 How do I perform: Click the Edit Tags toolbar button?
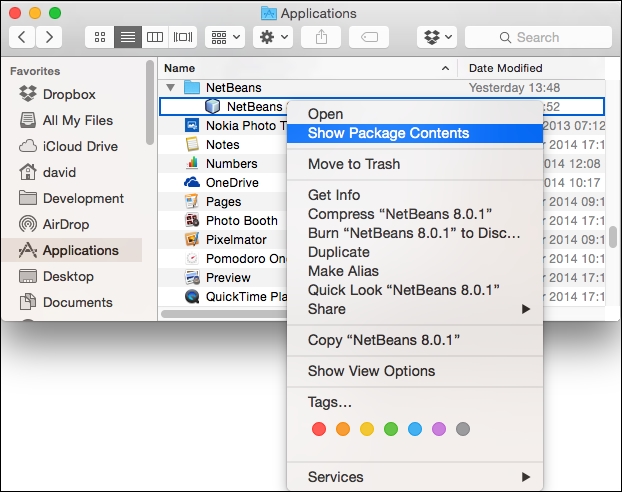pos(369,37)
